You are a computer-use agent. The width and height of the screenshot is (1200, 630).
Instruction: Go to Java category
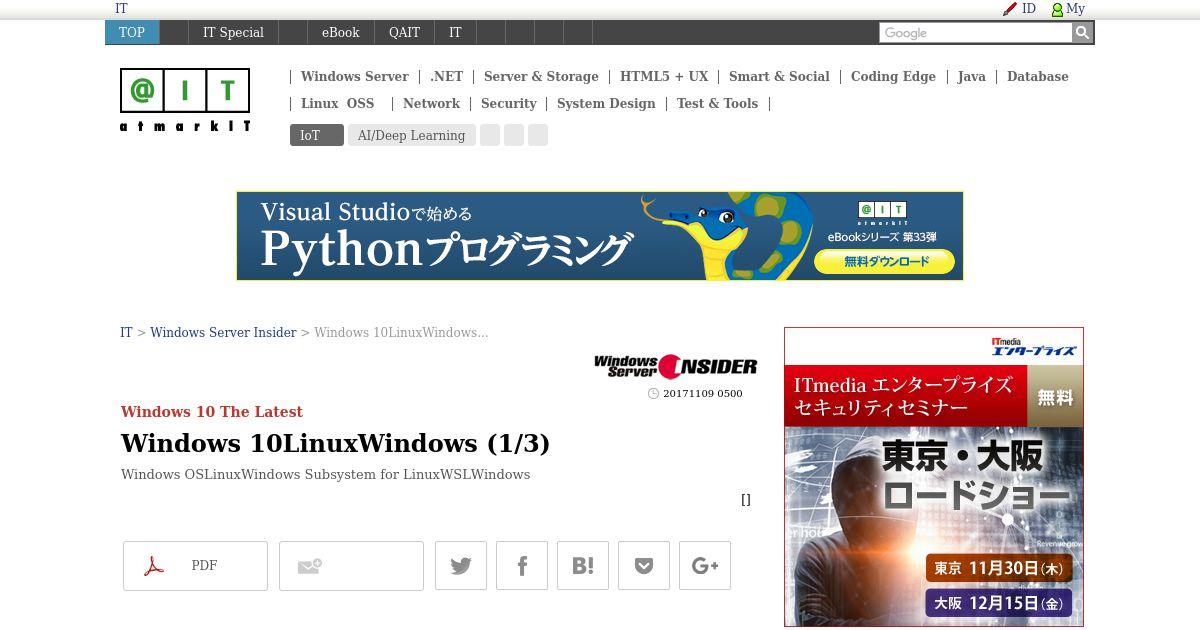coord(971,76)
